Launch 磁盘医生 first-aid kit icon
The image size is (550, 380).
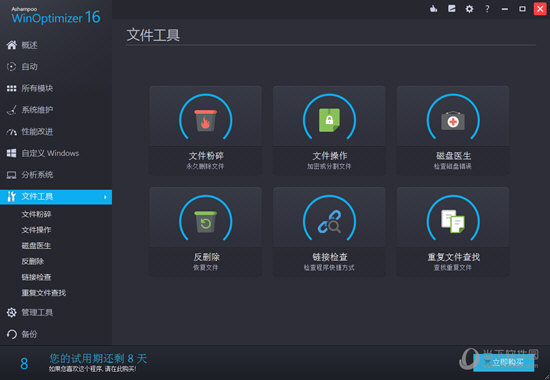coord(453,121)
